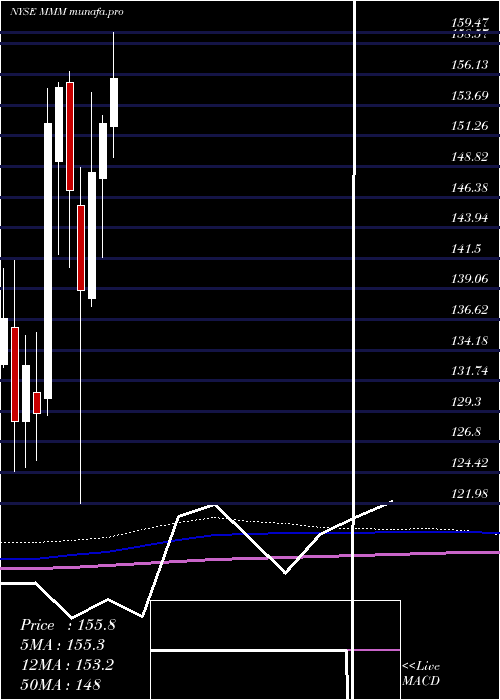Image resolution: width=500 pixels, height=700 pixels.
Task: Select the 136.62 price axis label
Action: [470, 310]
